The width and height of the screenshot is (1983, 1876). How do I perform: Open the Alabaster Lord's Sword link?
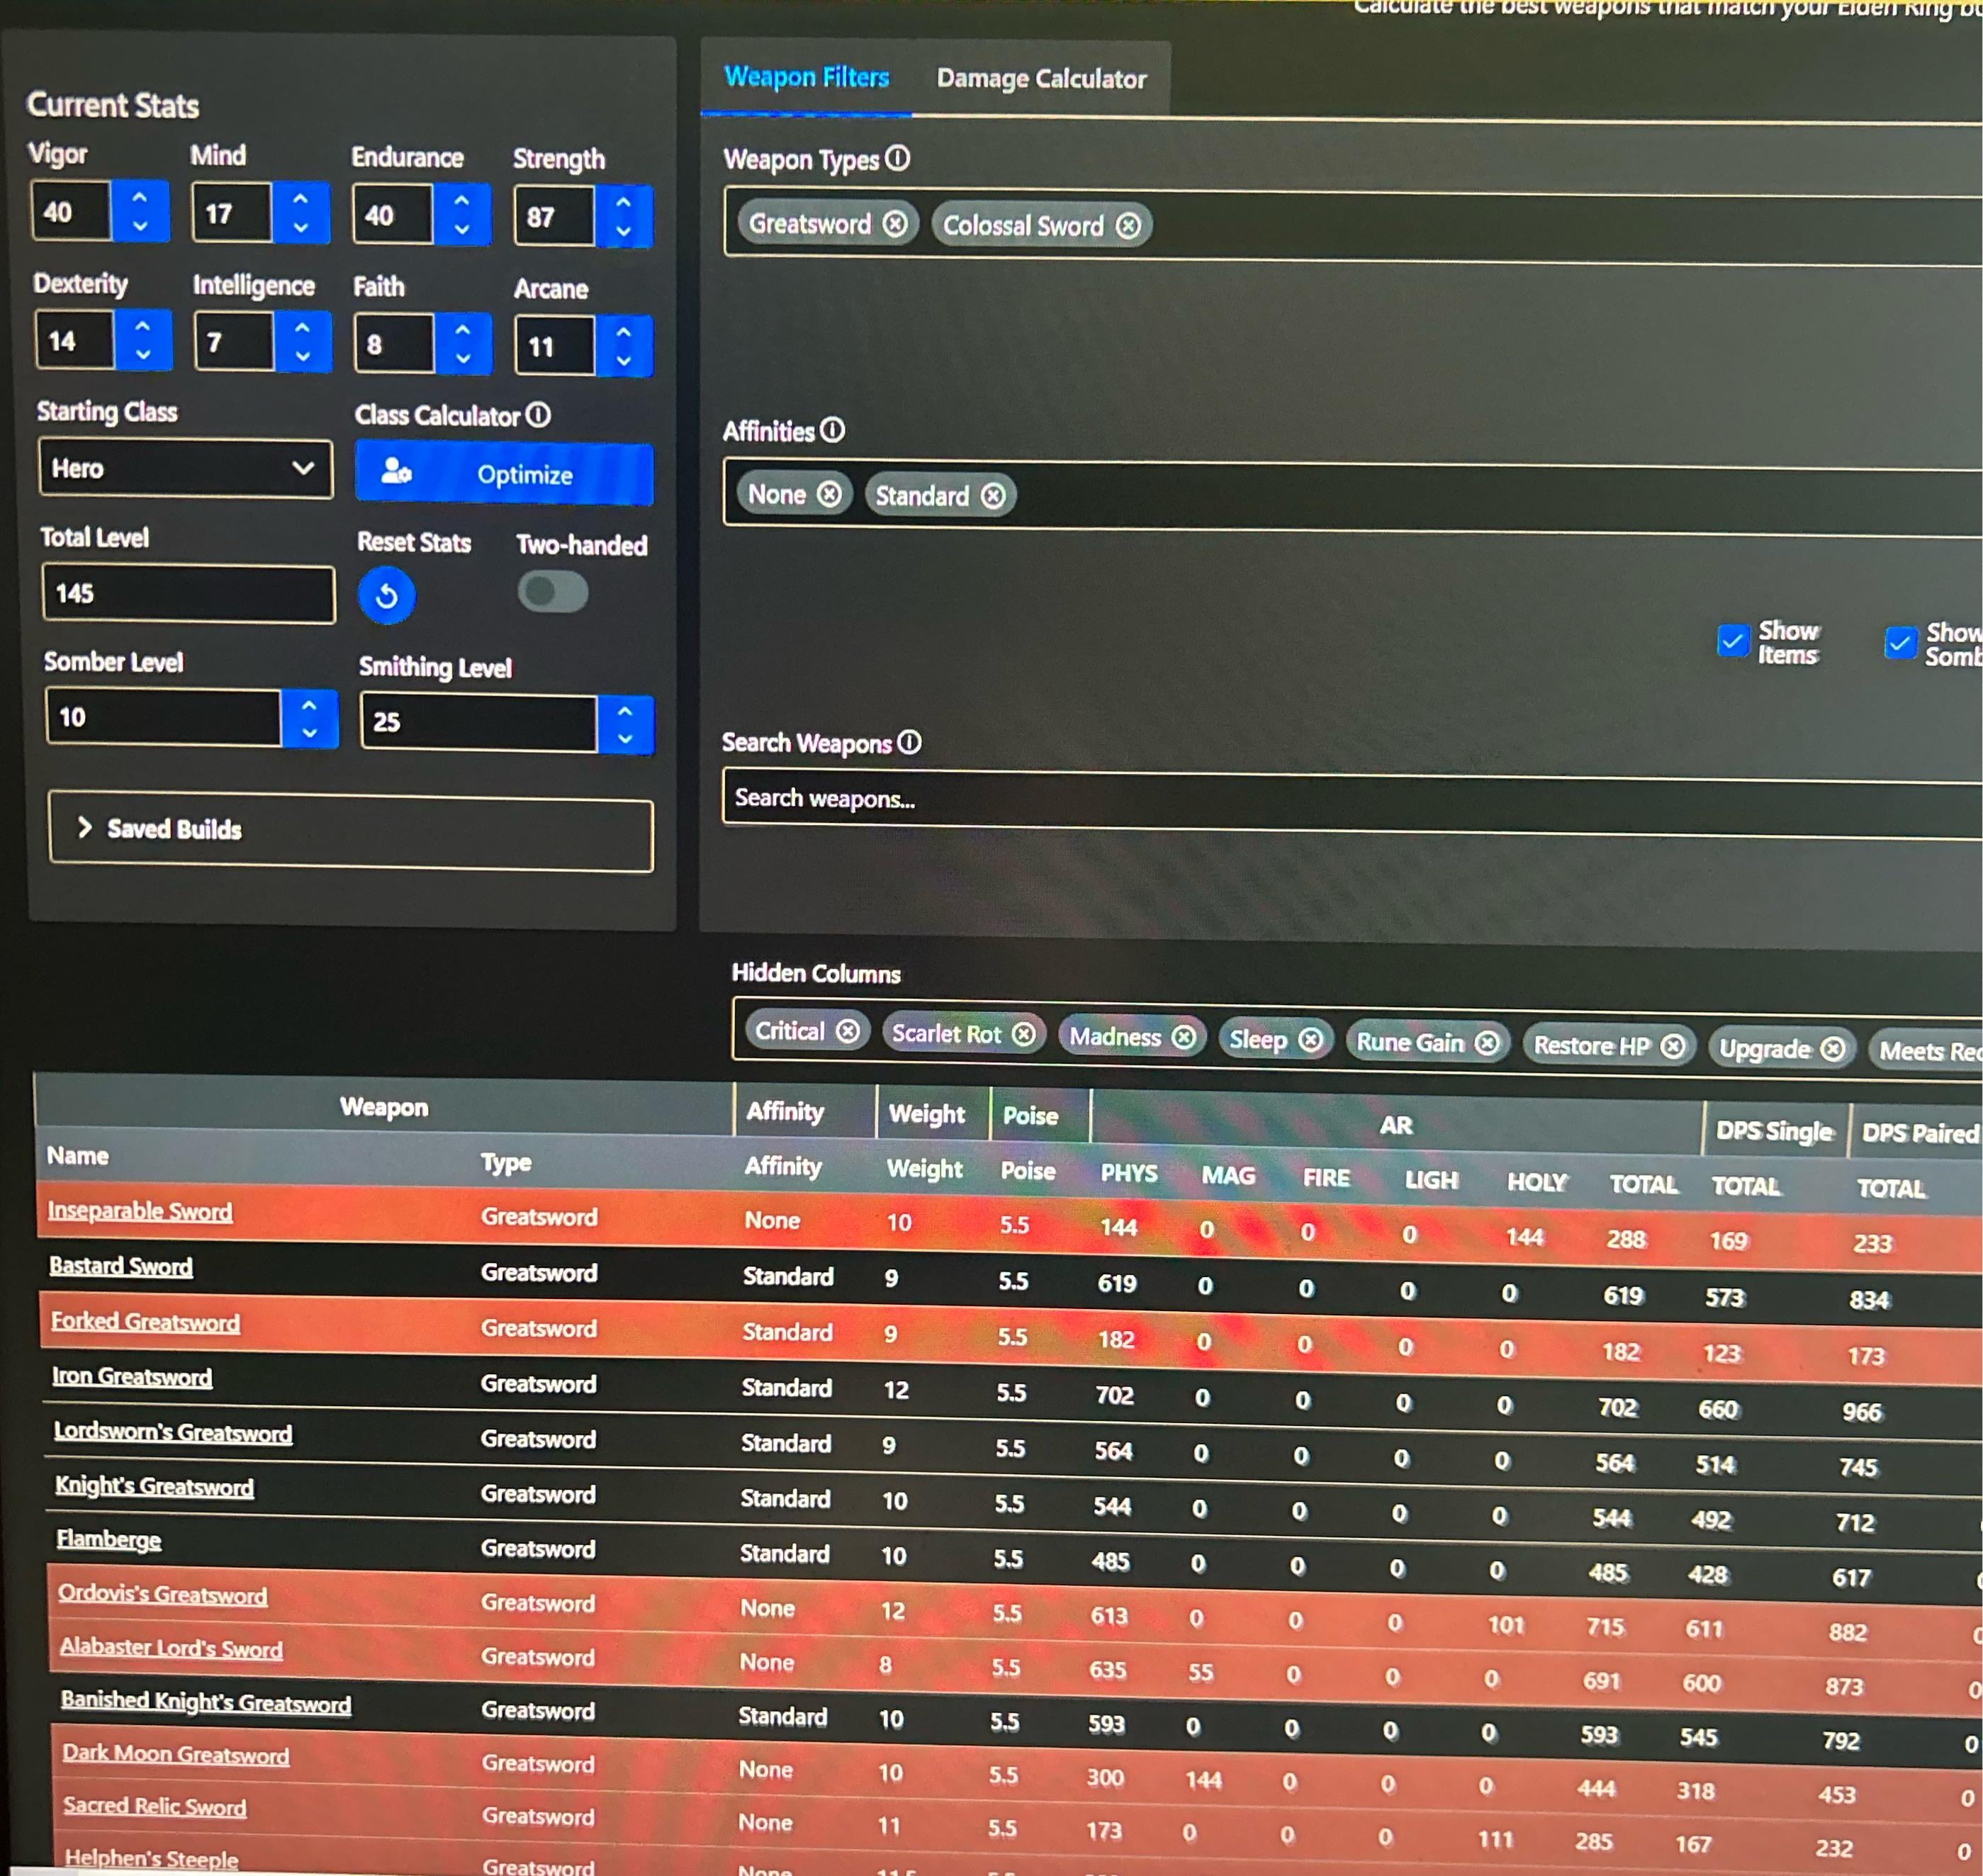coord(171,1648)
